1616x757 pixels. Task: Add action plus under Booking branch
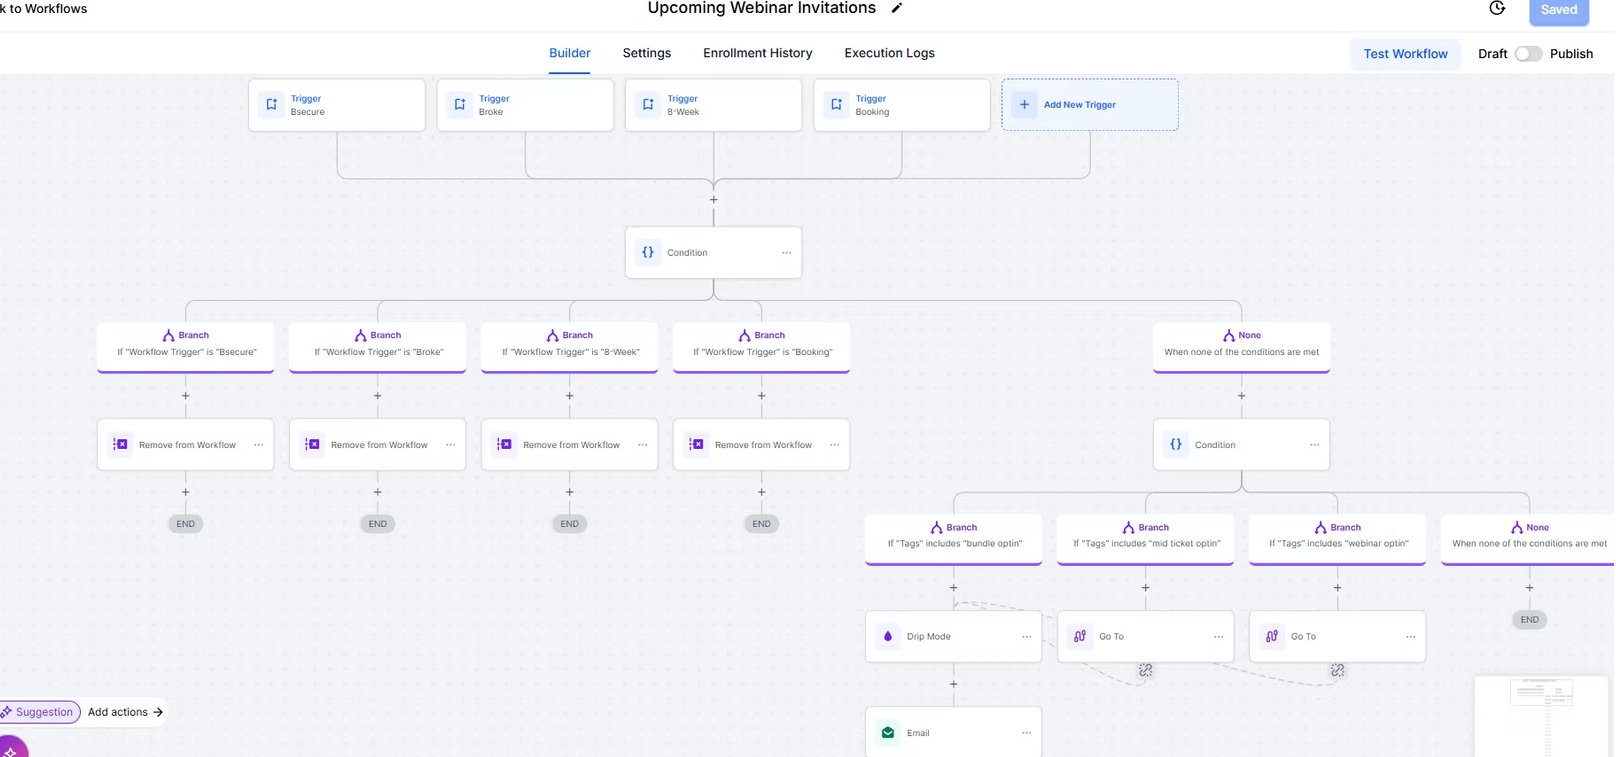coord(762,396)
